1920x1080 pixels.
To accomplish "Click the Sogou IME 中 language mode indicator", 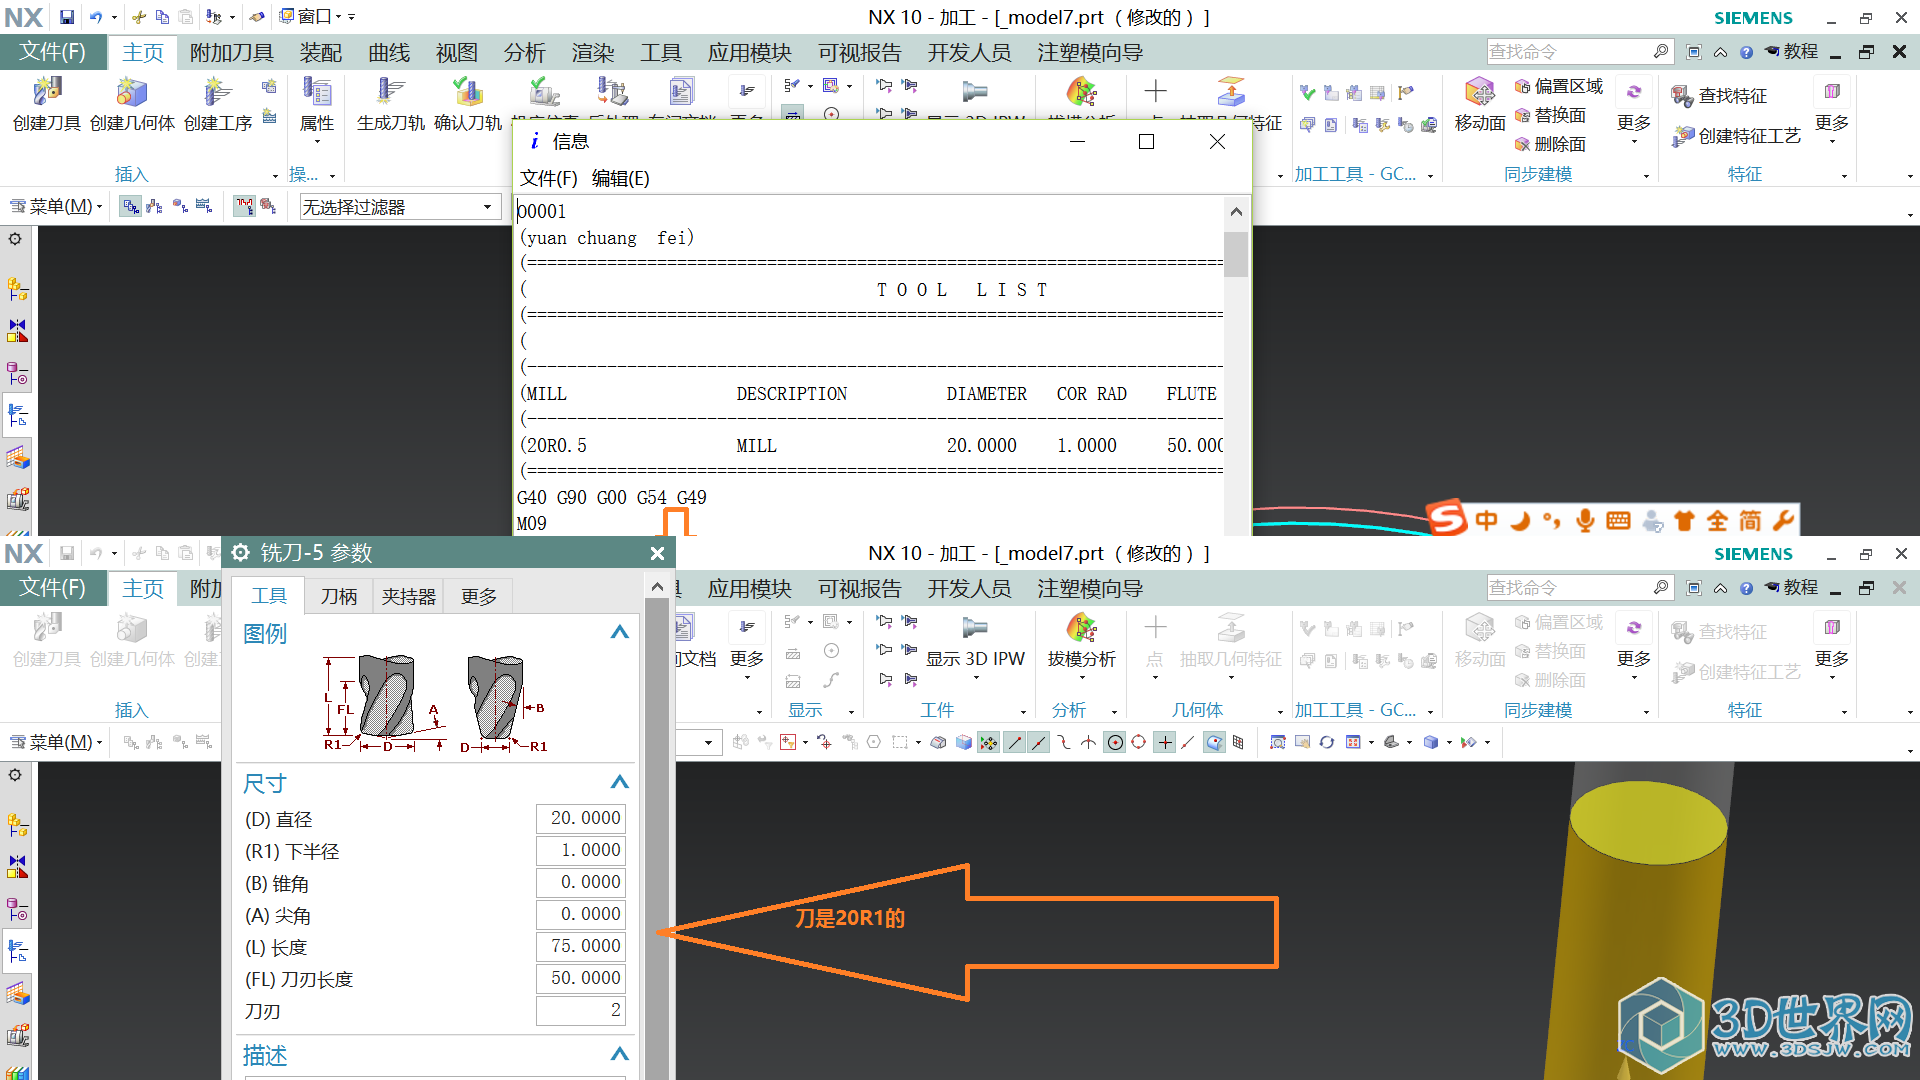I will (1486, 520).
